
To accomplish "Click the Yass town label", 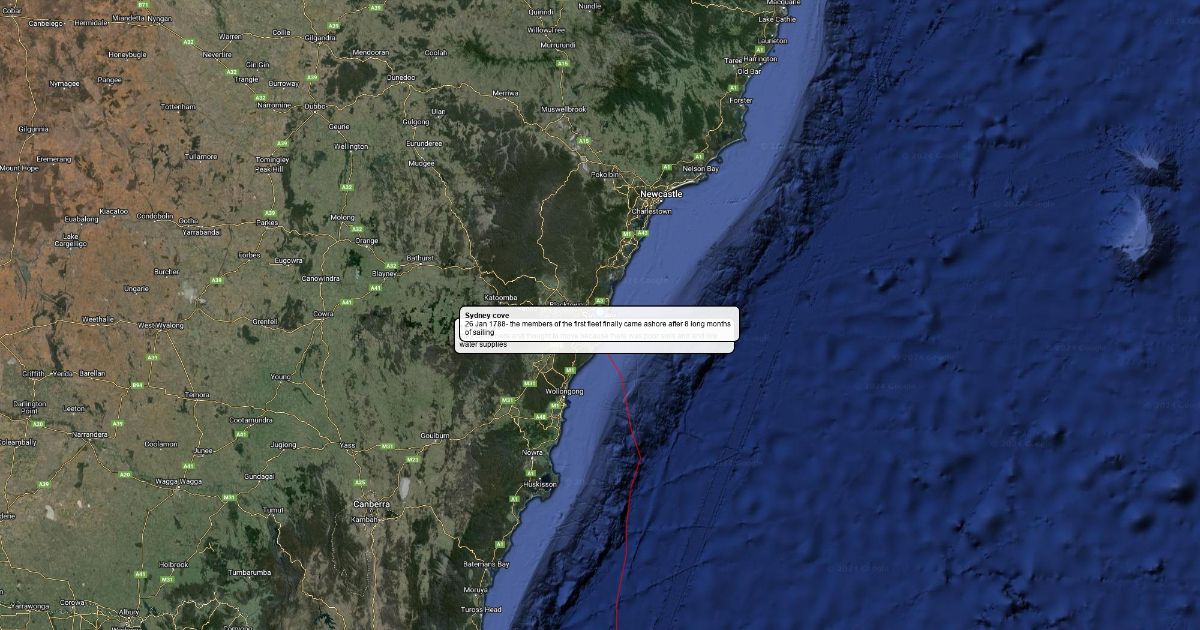I will pyautogui.click(x=347, y=444).
